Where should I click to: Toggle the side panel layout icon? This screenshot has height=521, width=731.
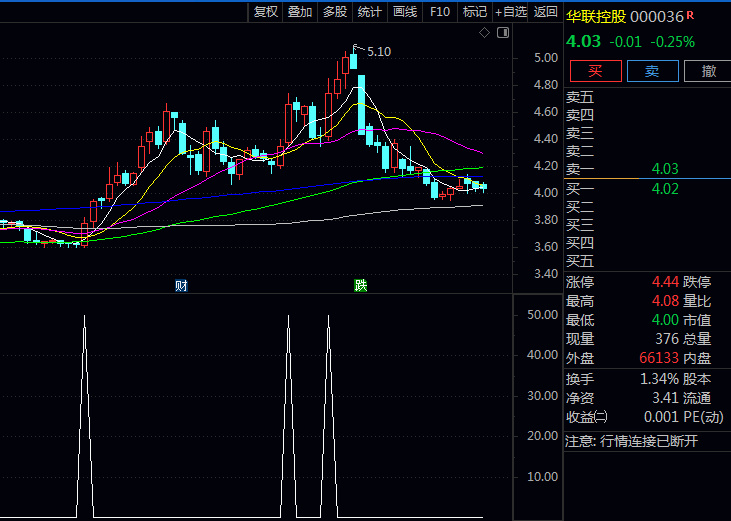tap(503, 33)
